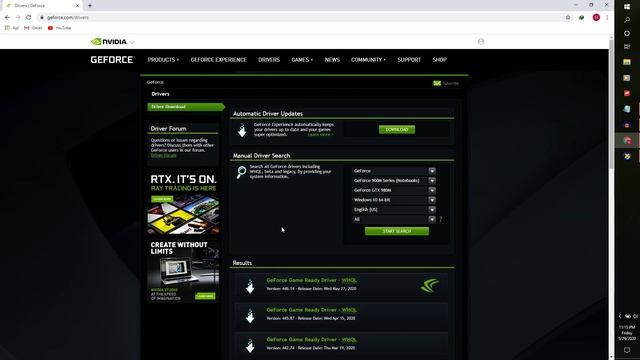Click Learn More button on NVIDIA Studio banner

[205, 296]
